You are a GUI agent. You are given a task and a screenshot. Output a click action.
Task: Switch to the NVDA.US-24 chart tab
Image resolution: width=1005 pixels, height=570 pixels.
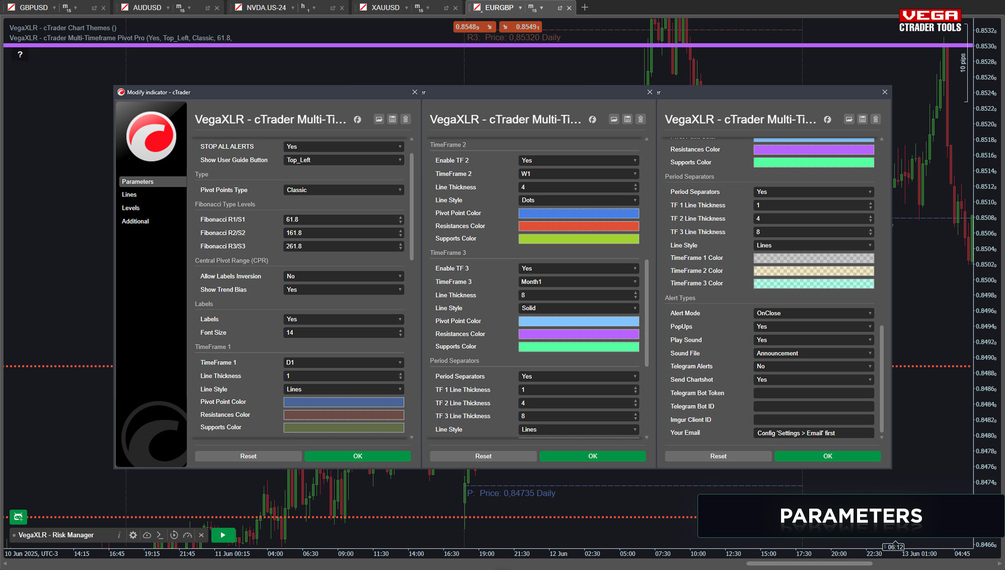(266, 8)
